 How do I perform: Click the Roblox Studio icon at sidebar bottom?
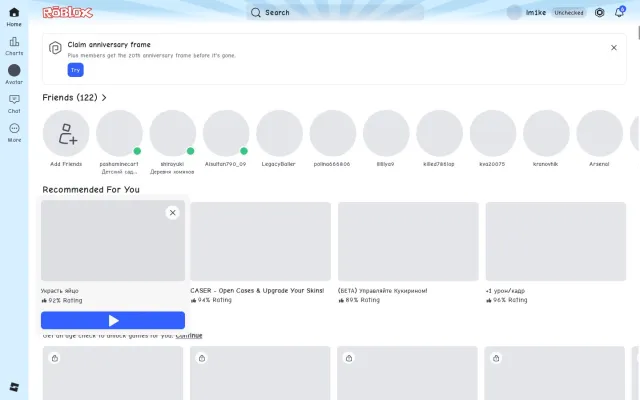(x=14, y=387)
